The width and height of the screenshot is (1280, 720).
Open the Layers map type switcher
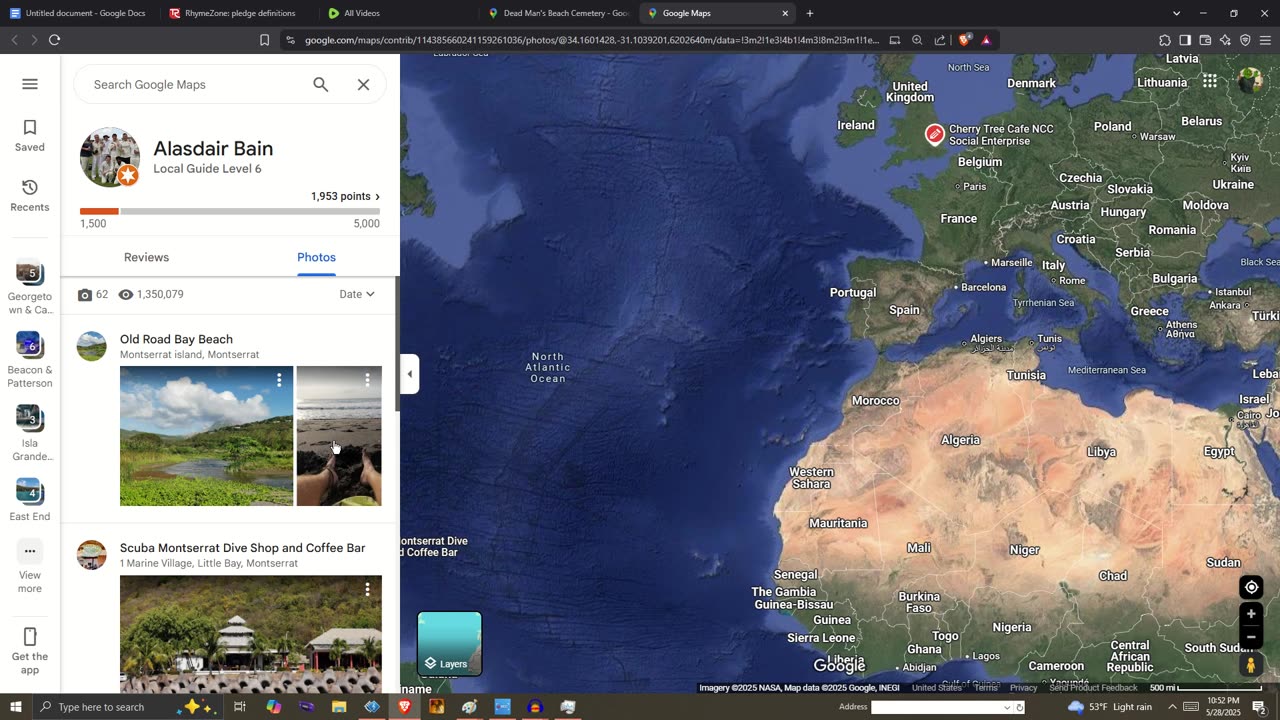(449, 644)
